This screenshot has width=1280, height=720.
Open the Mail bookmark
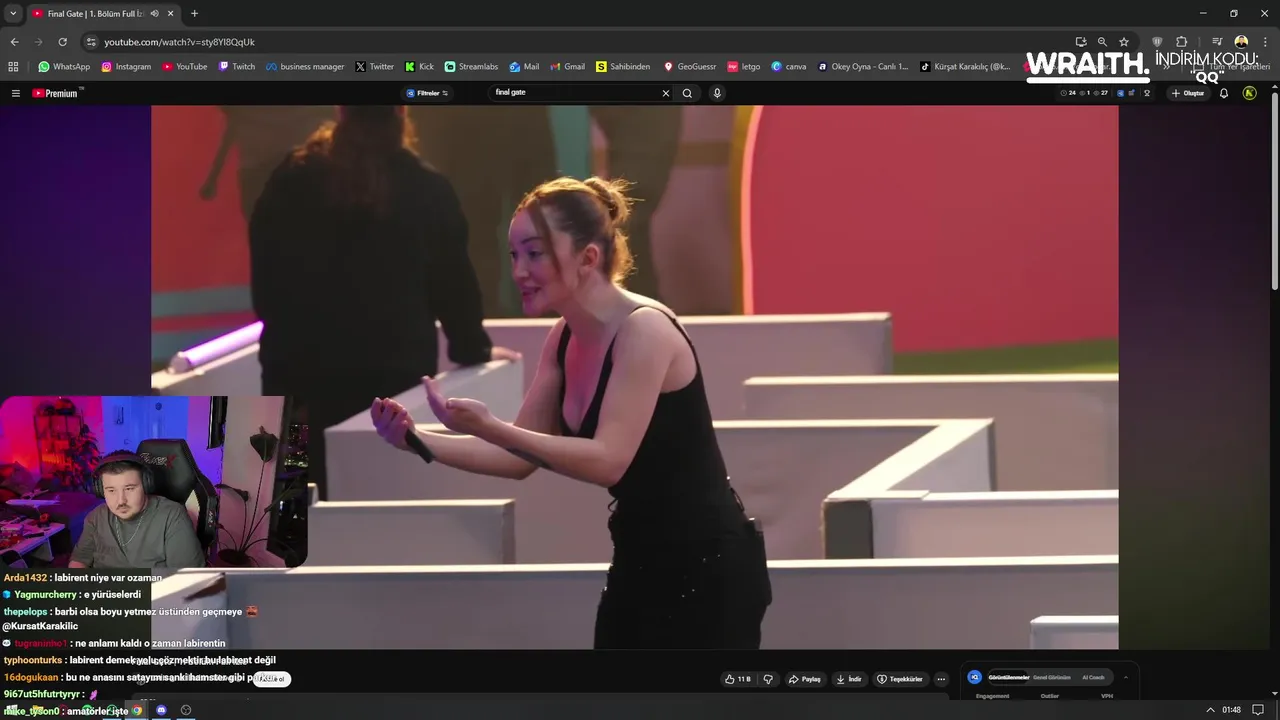coord(524,67)
